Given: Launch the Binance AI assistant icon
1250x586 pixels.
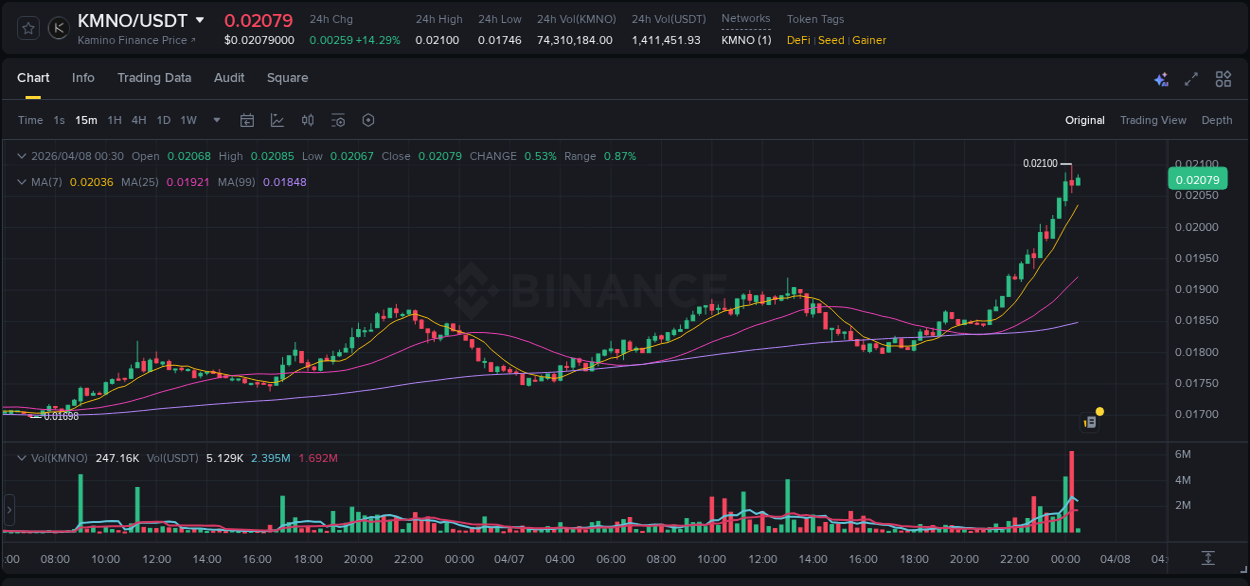Looking at the screenshot, I should click(1161, 78).
